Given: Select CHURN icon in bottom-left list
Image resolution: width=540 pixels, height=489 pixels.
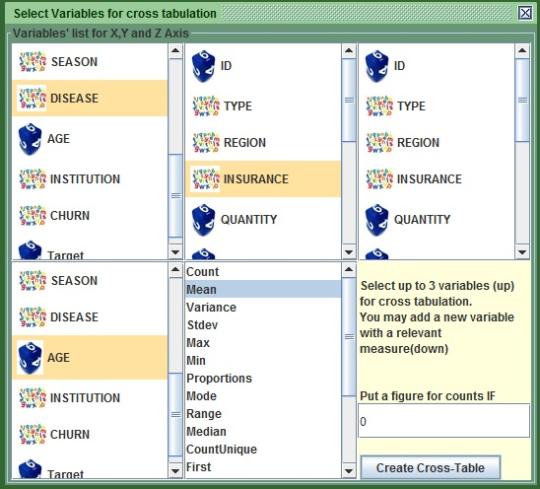Looking at the screenshot, I should (x=32, y=435).
